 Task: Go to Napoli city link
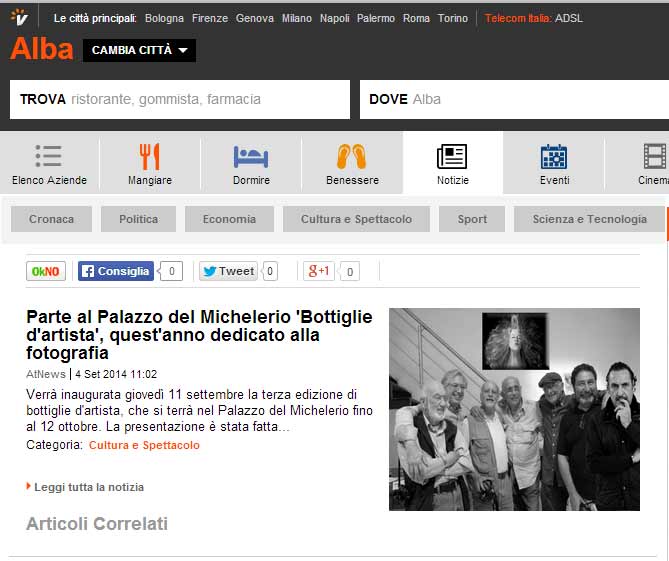(x=334, y=18)
